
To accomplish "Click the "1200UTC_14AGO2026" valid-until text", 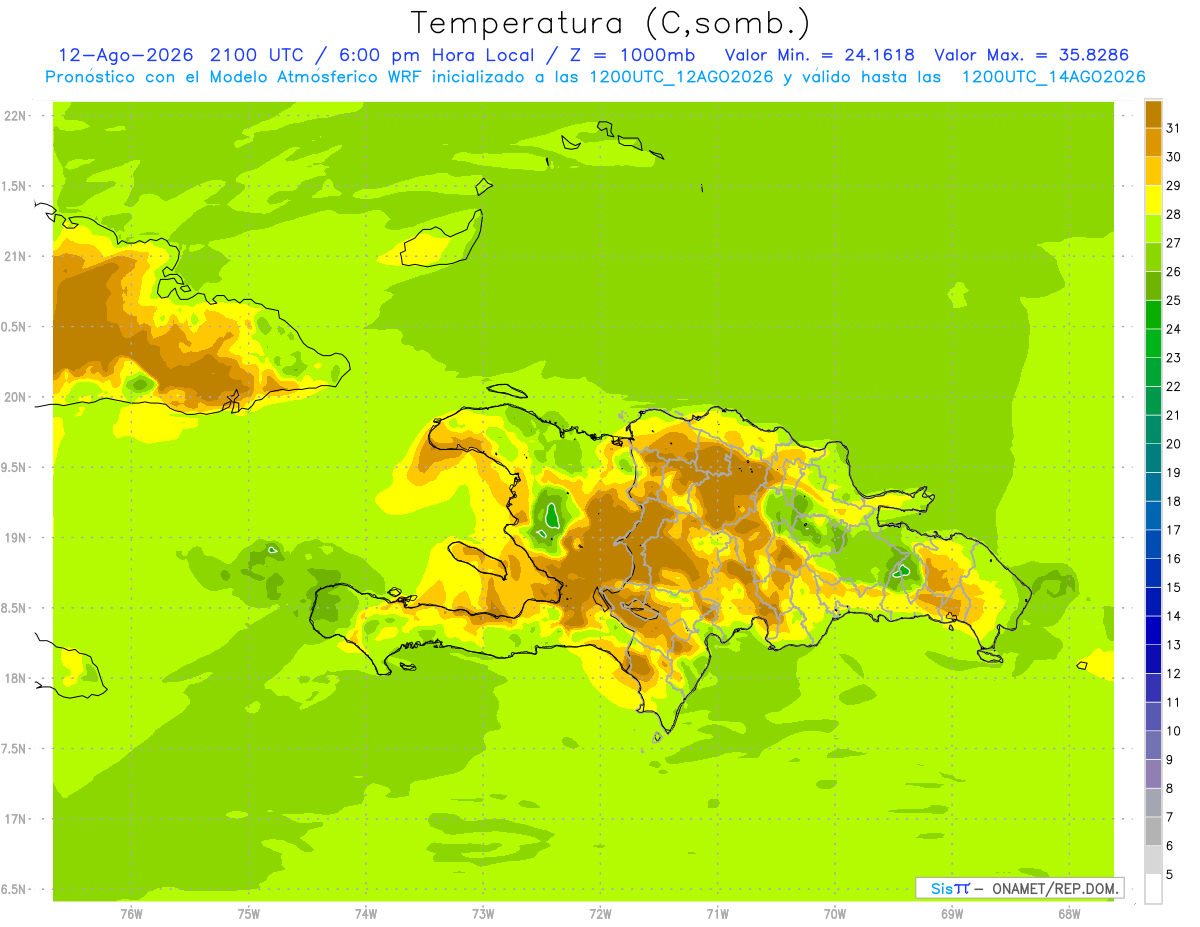I will [1053, 77].
